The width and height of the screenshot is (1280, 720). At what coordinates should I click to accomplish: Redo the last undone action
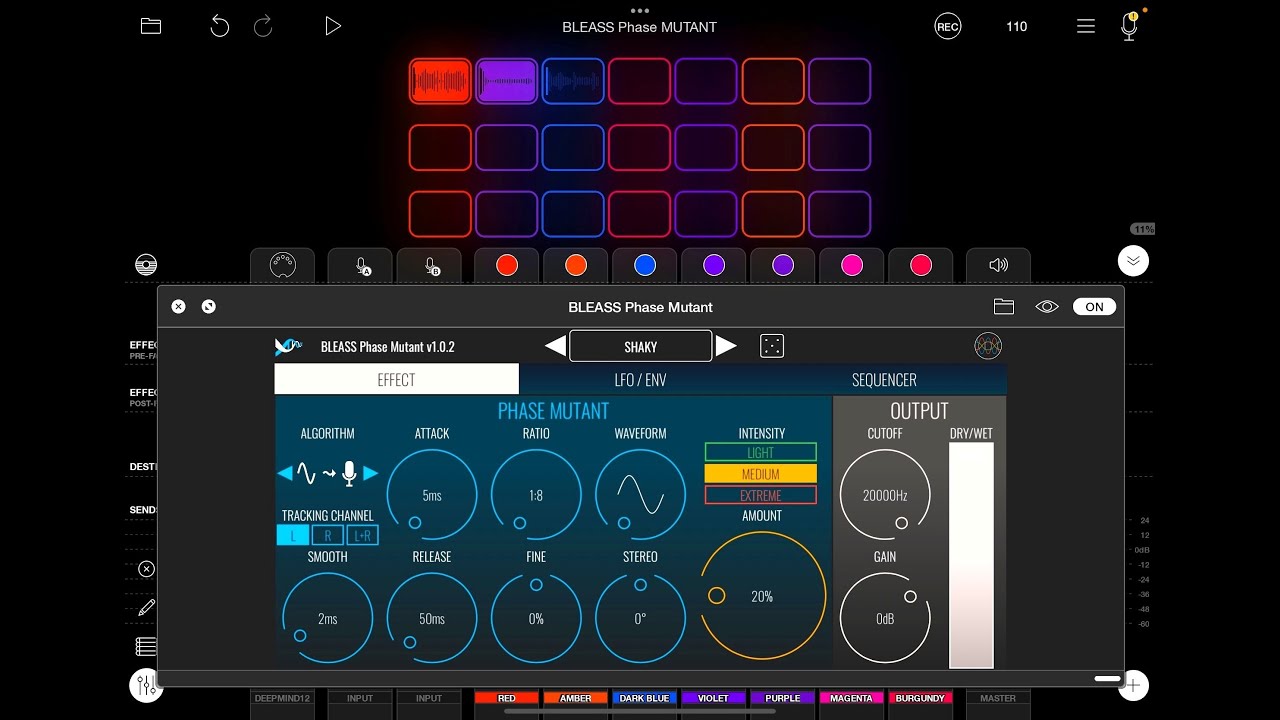tap(263, 27)
